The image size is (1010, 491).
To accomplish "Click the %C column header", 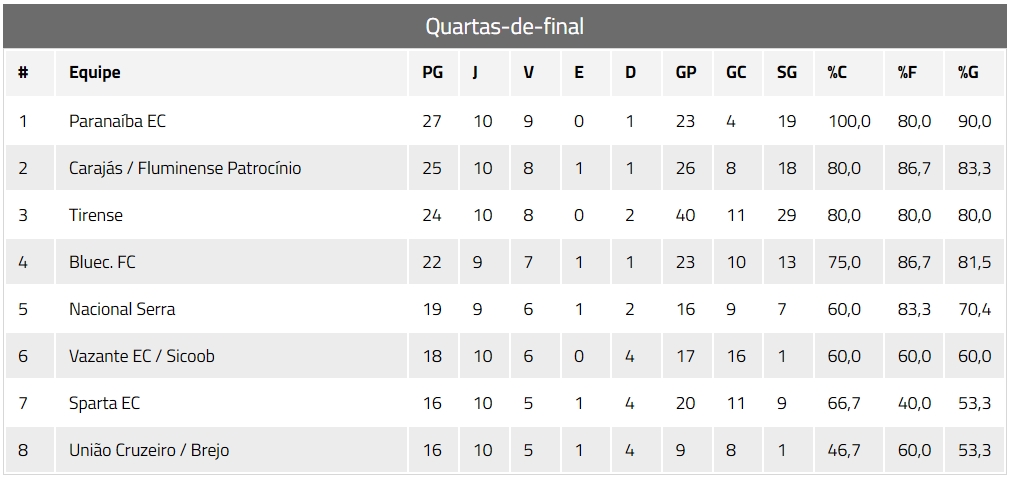I will pyautogui.click(x=838, y=72).
